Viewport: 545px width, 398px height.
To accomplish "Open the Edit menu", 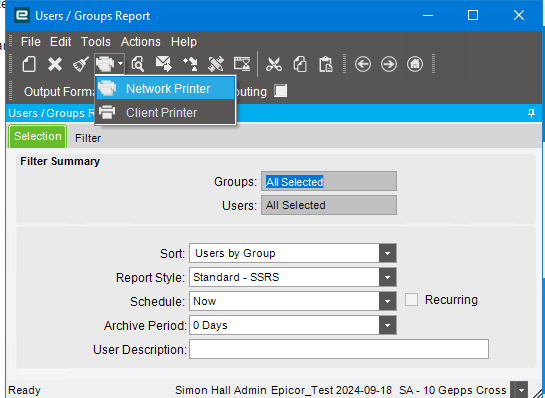I will 60,42.
